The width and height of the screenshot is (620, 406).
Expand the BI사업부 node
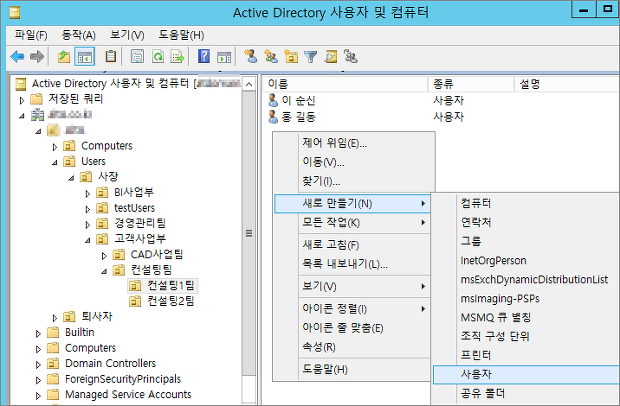[88, 193]
